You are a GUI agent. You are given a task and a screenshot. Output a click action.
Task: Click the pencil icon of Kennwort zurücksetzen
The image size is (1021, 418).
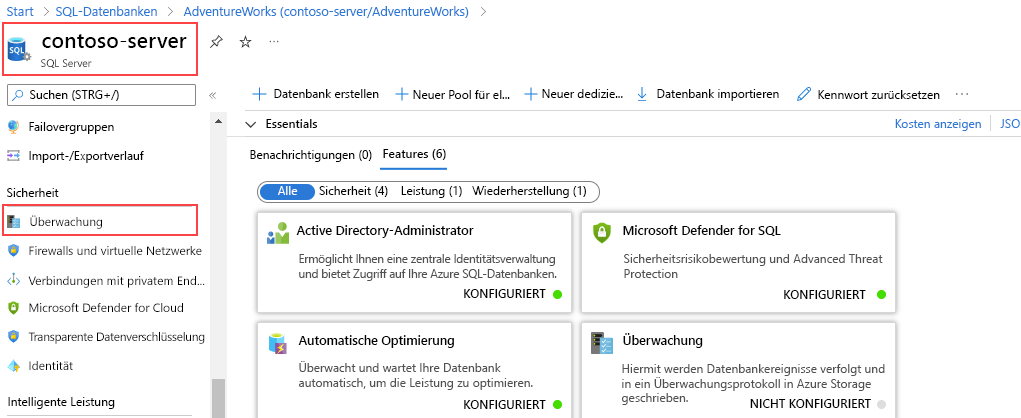[804, 94]
